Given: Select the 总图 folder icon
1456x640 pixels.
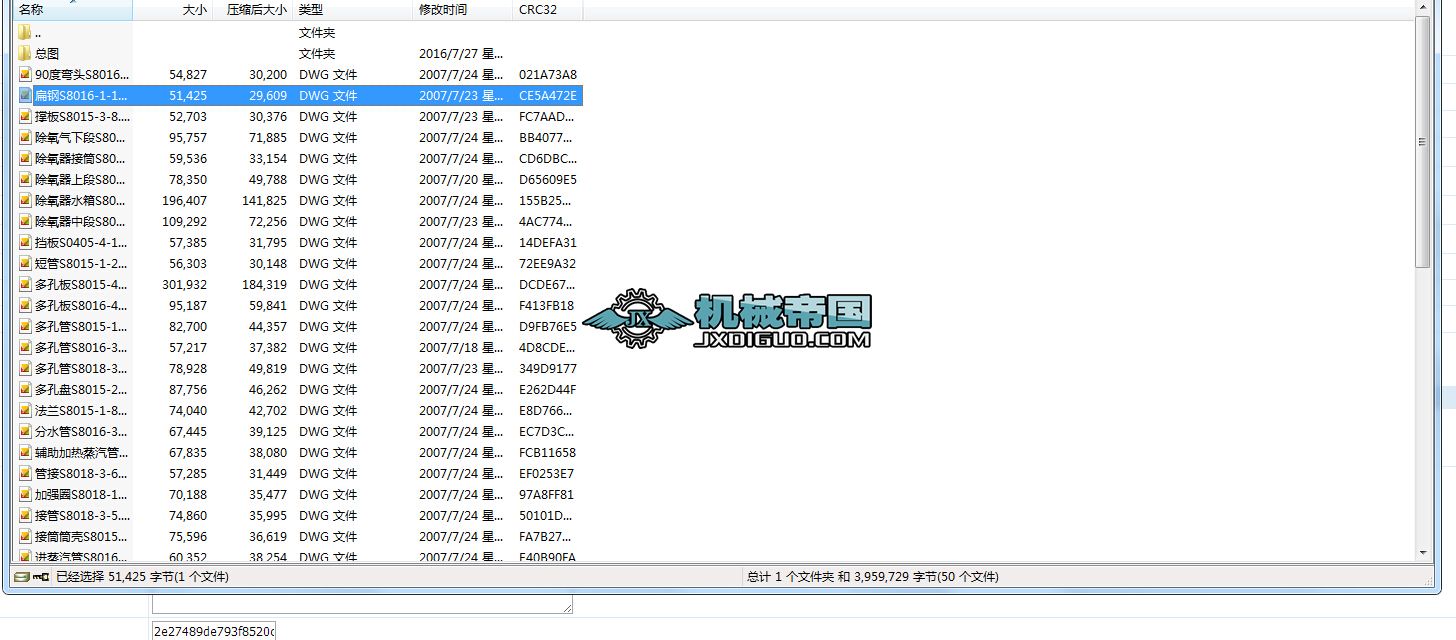Looking at the screenshot, I should click(25, 54).
